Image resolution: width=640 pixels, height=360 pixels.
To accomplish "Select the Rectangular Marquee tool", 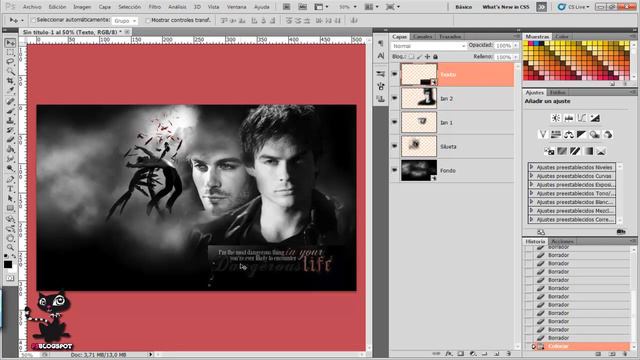I will tap(10, 53).
